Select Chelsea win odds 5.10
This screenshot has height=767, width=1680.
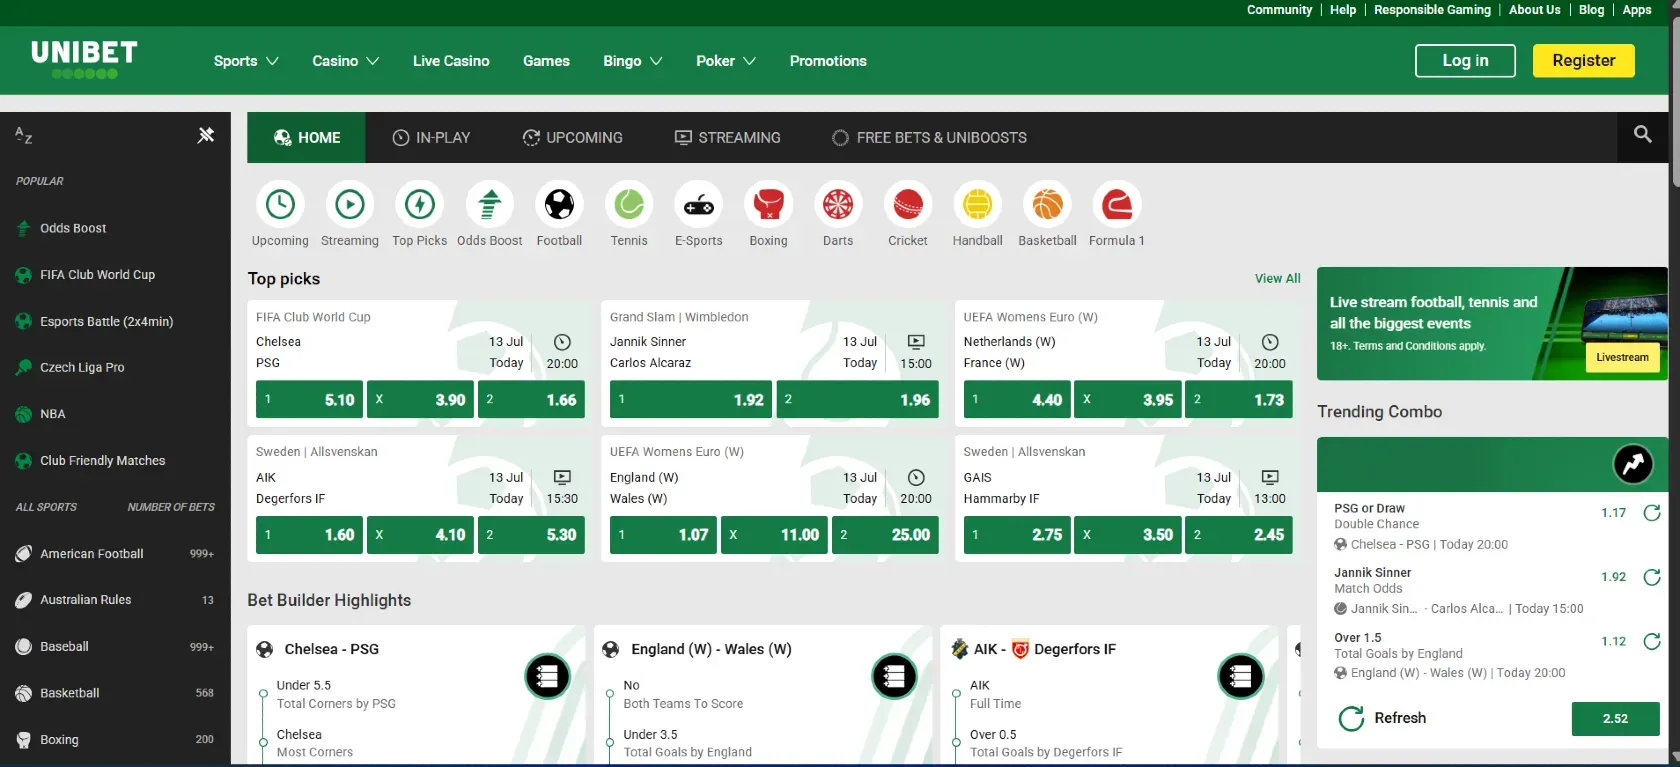pyautogui.click(x=309, y=399)
